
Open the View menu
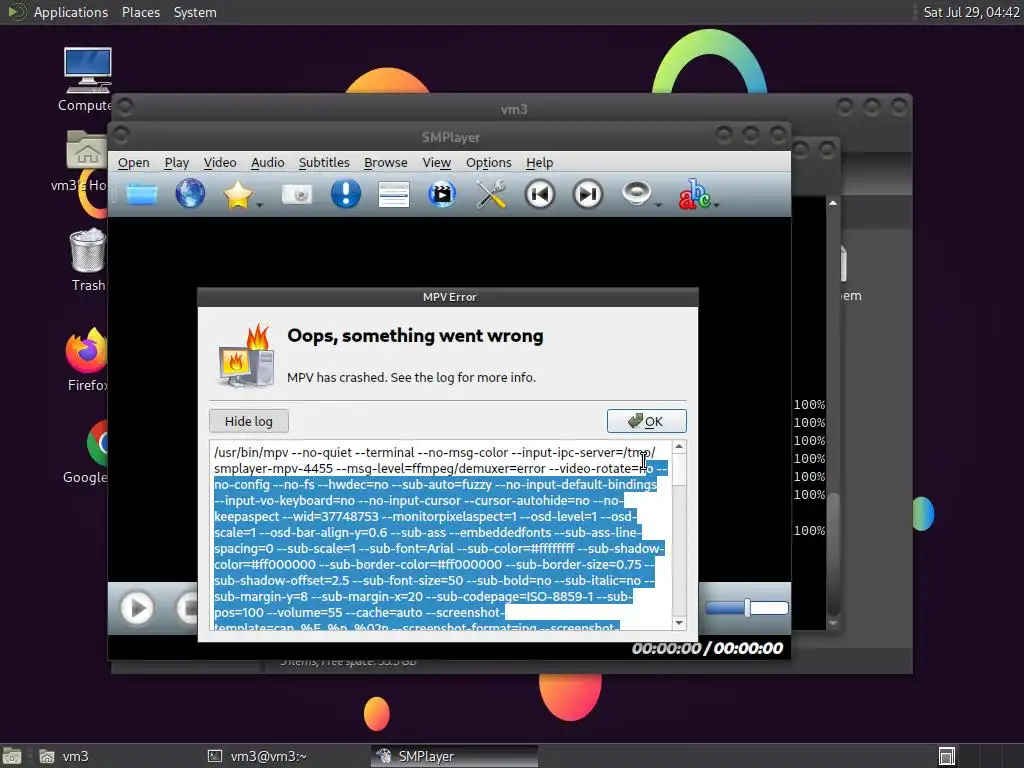[x=436, y=163]
